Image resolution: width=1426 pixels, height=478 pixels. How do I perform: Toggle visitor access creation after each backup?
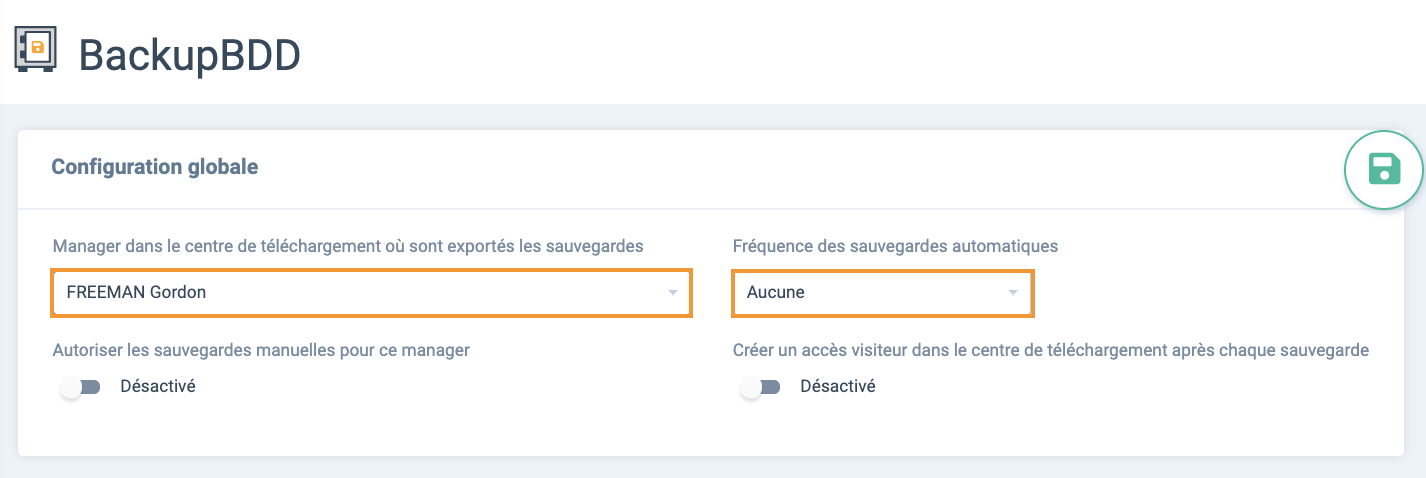tap(761, 387)
